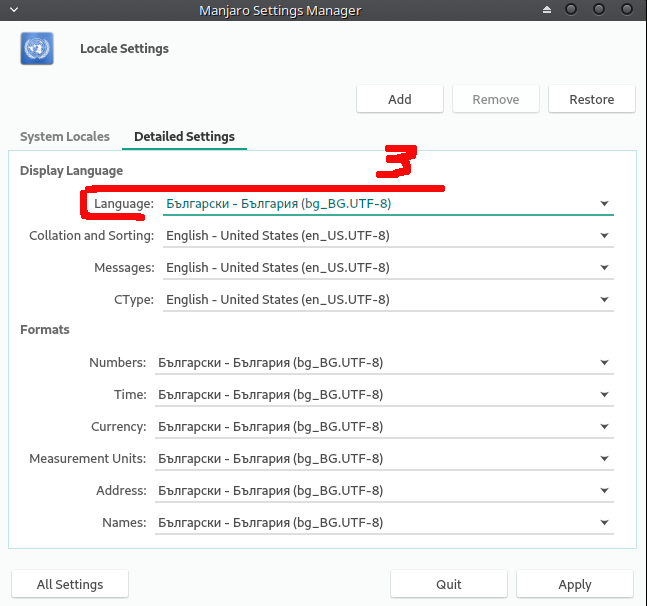Click the Add locale button
647x606 pixels.
[x=400, y=99]
